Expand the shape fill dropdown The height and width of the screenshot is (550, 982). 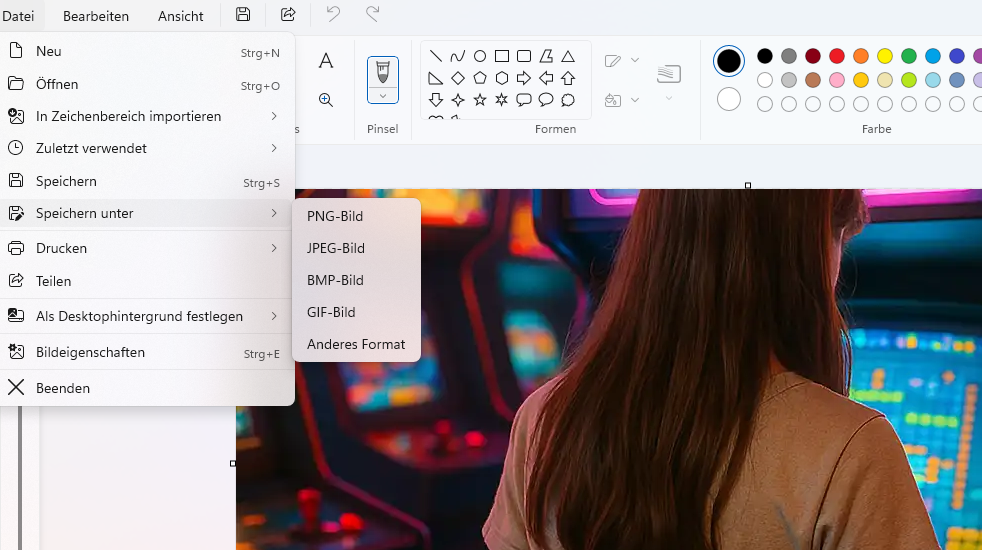click(635, 100)
